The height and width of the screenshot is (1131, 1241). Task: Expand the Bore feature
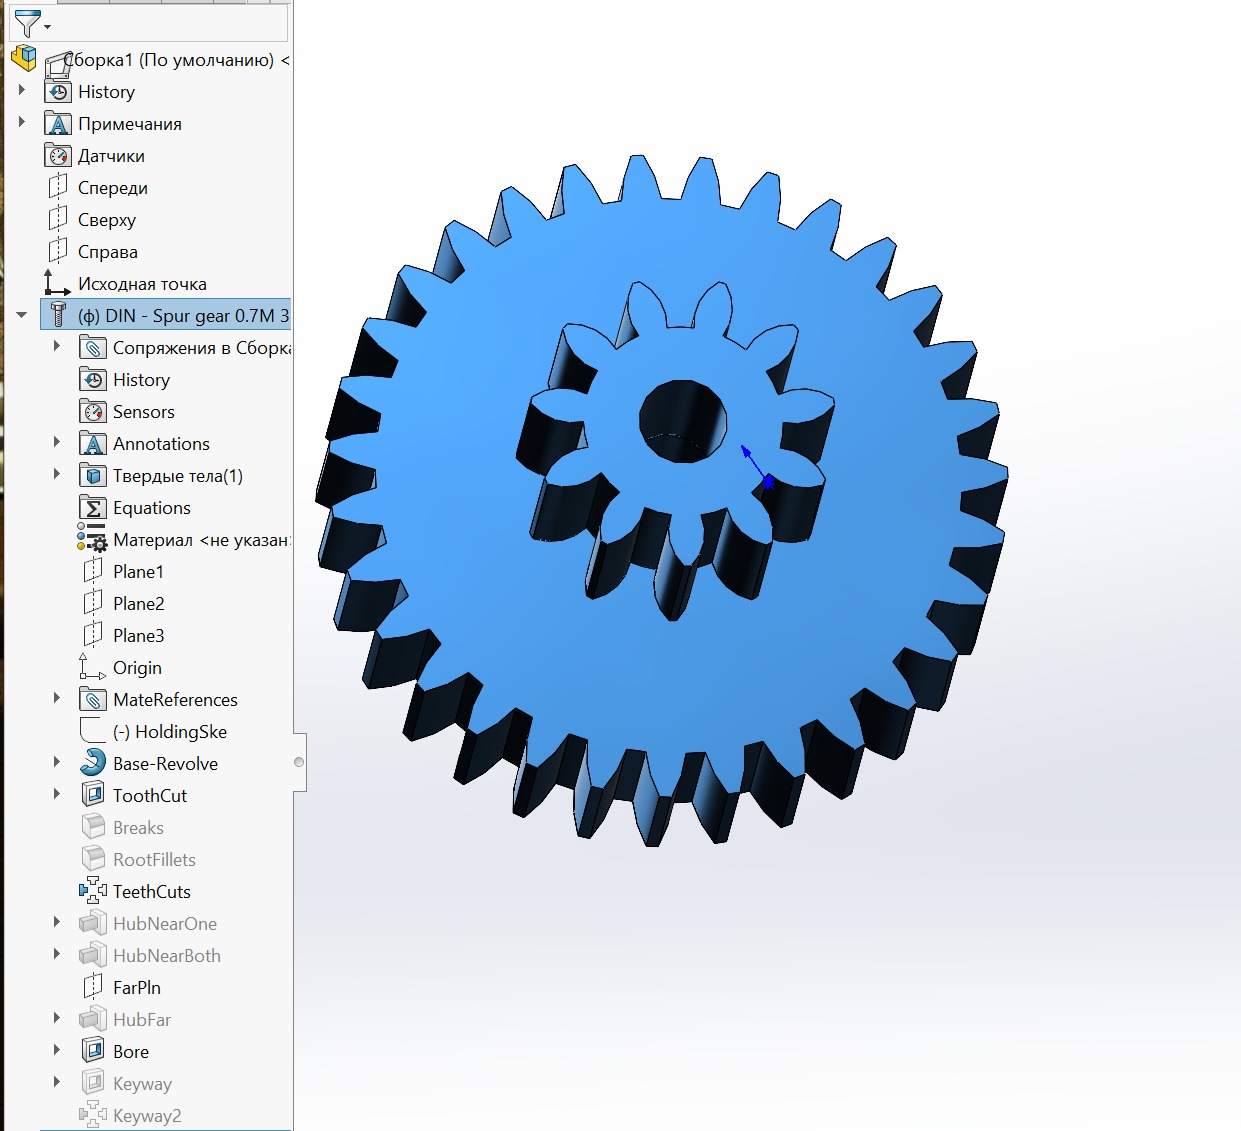point(57,1051)
